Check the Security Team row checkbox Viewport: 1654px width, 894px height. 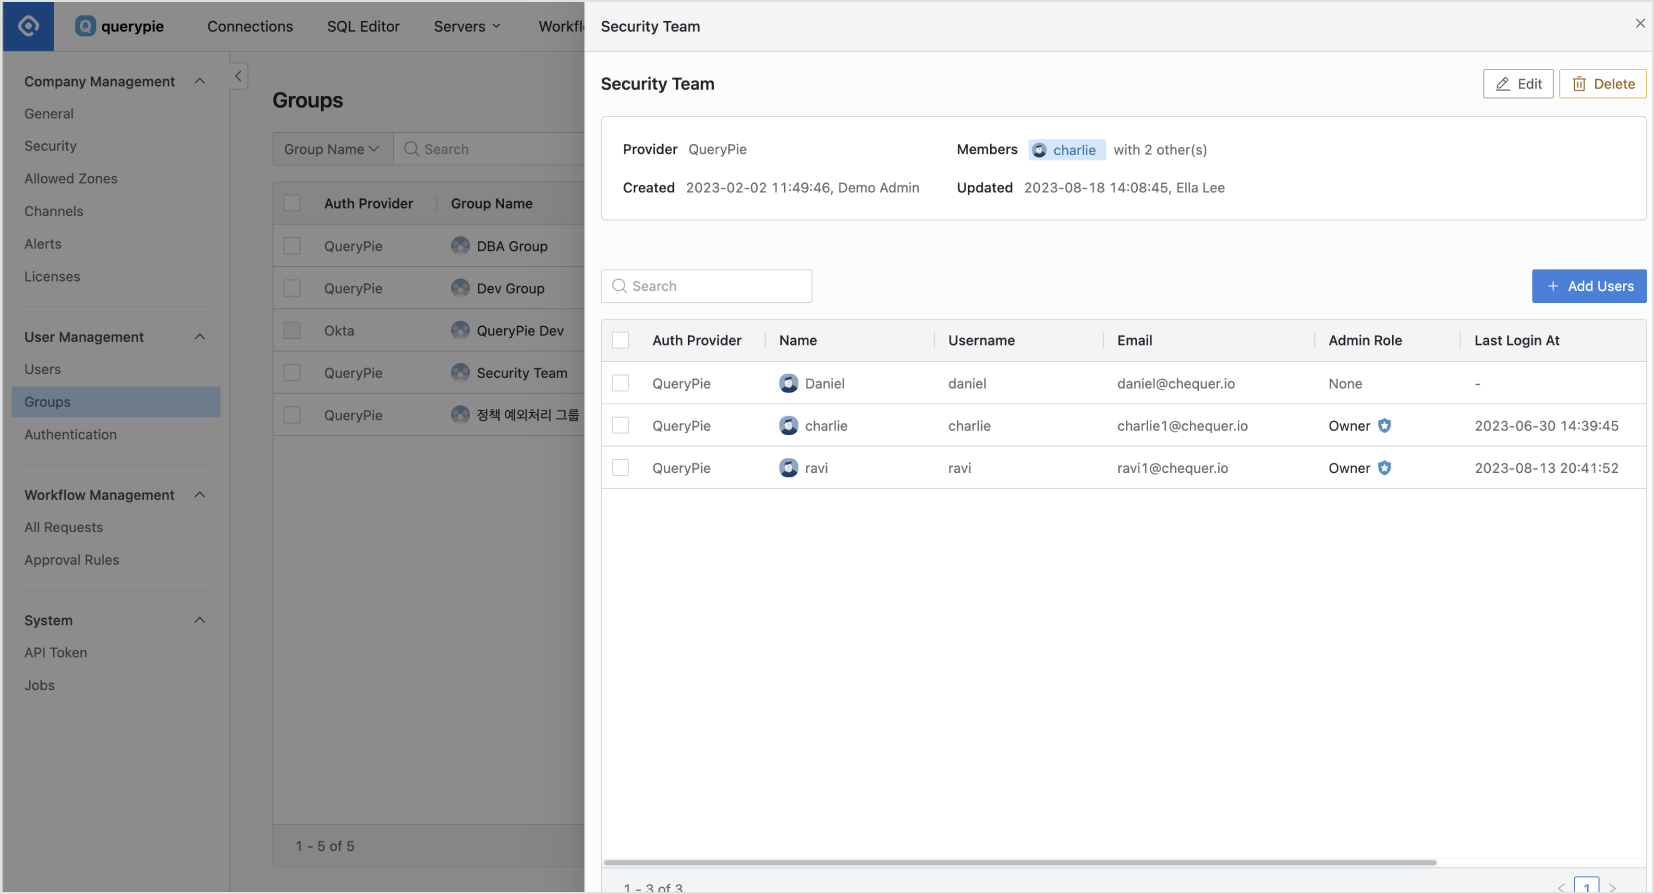292,373
